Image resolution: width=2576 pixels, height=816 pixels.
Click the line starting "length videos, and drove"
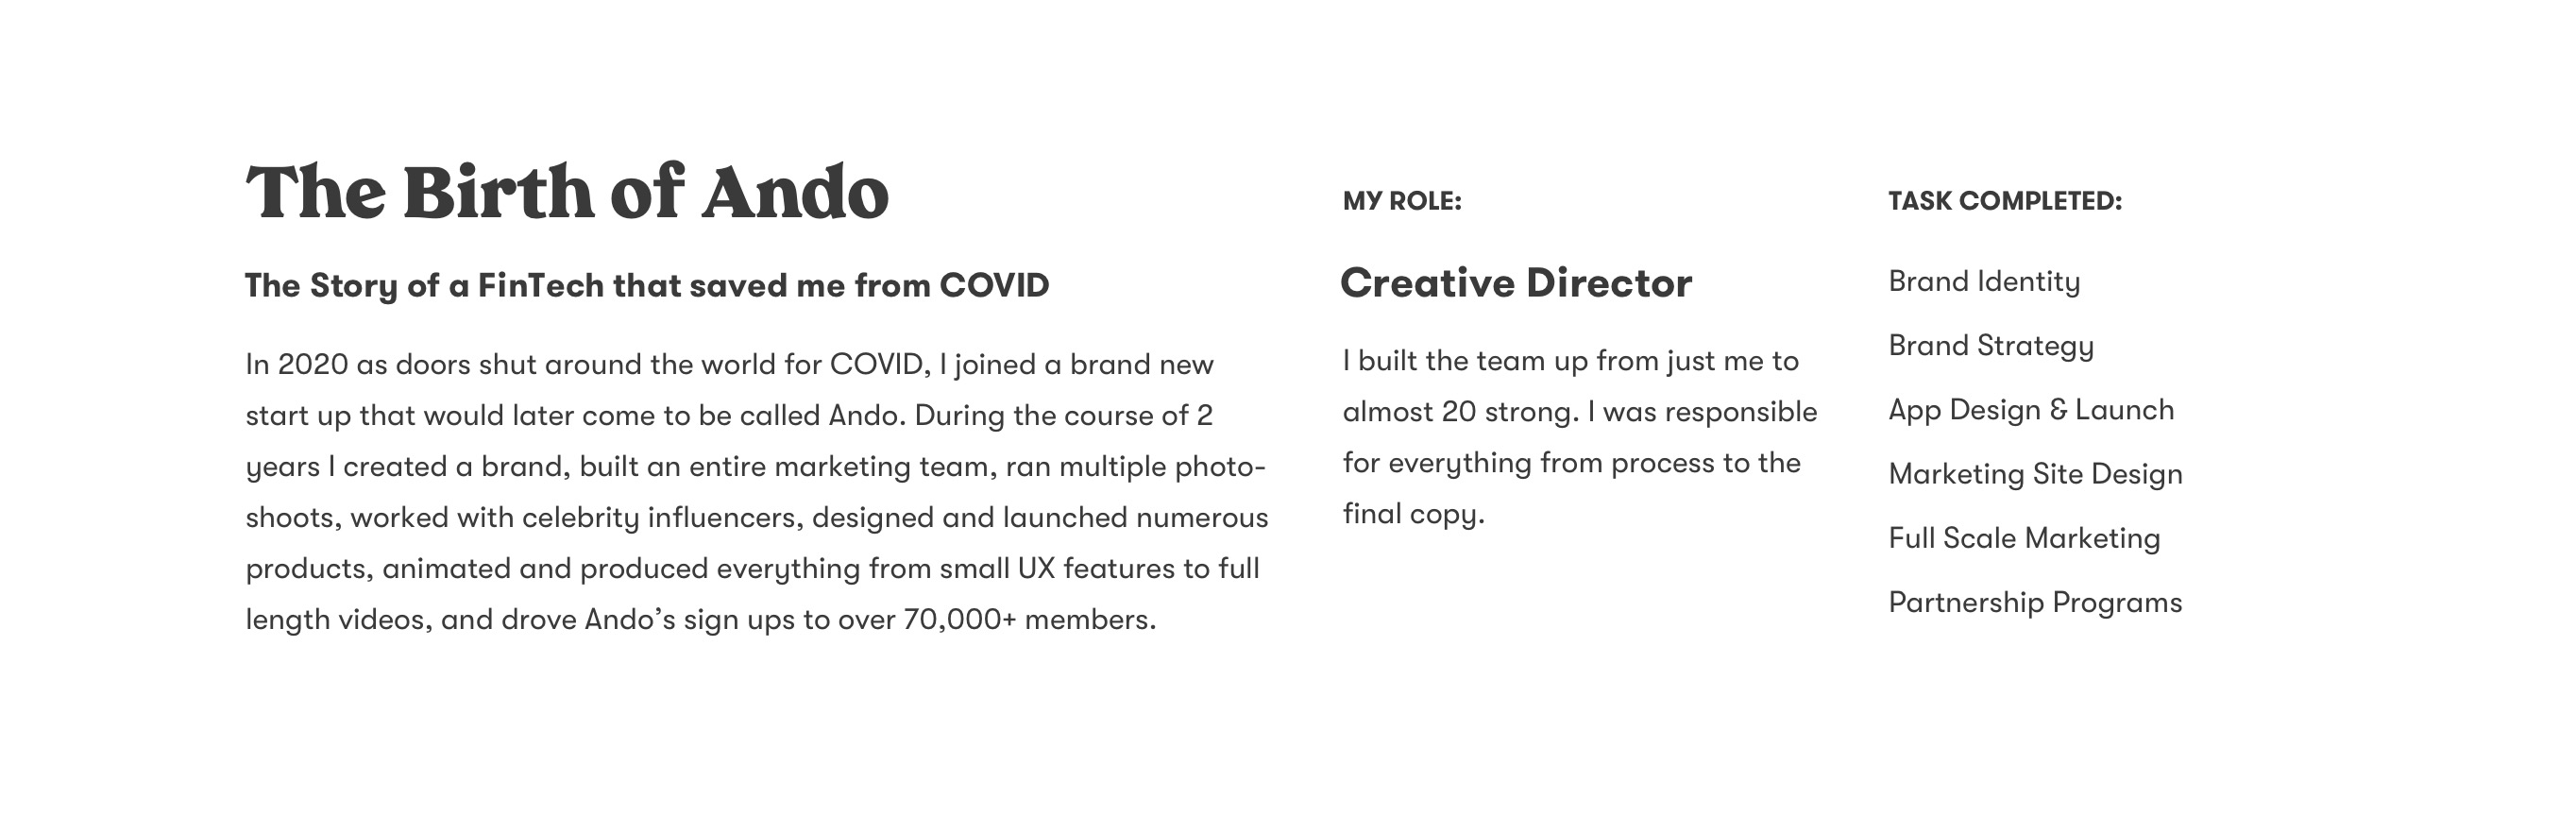(700, 619)
